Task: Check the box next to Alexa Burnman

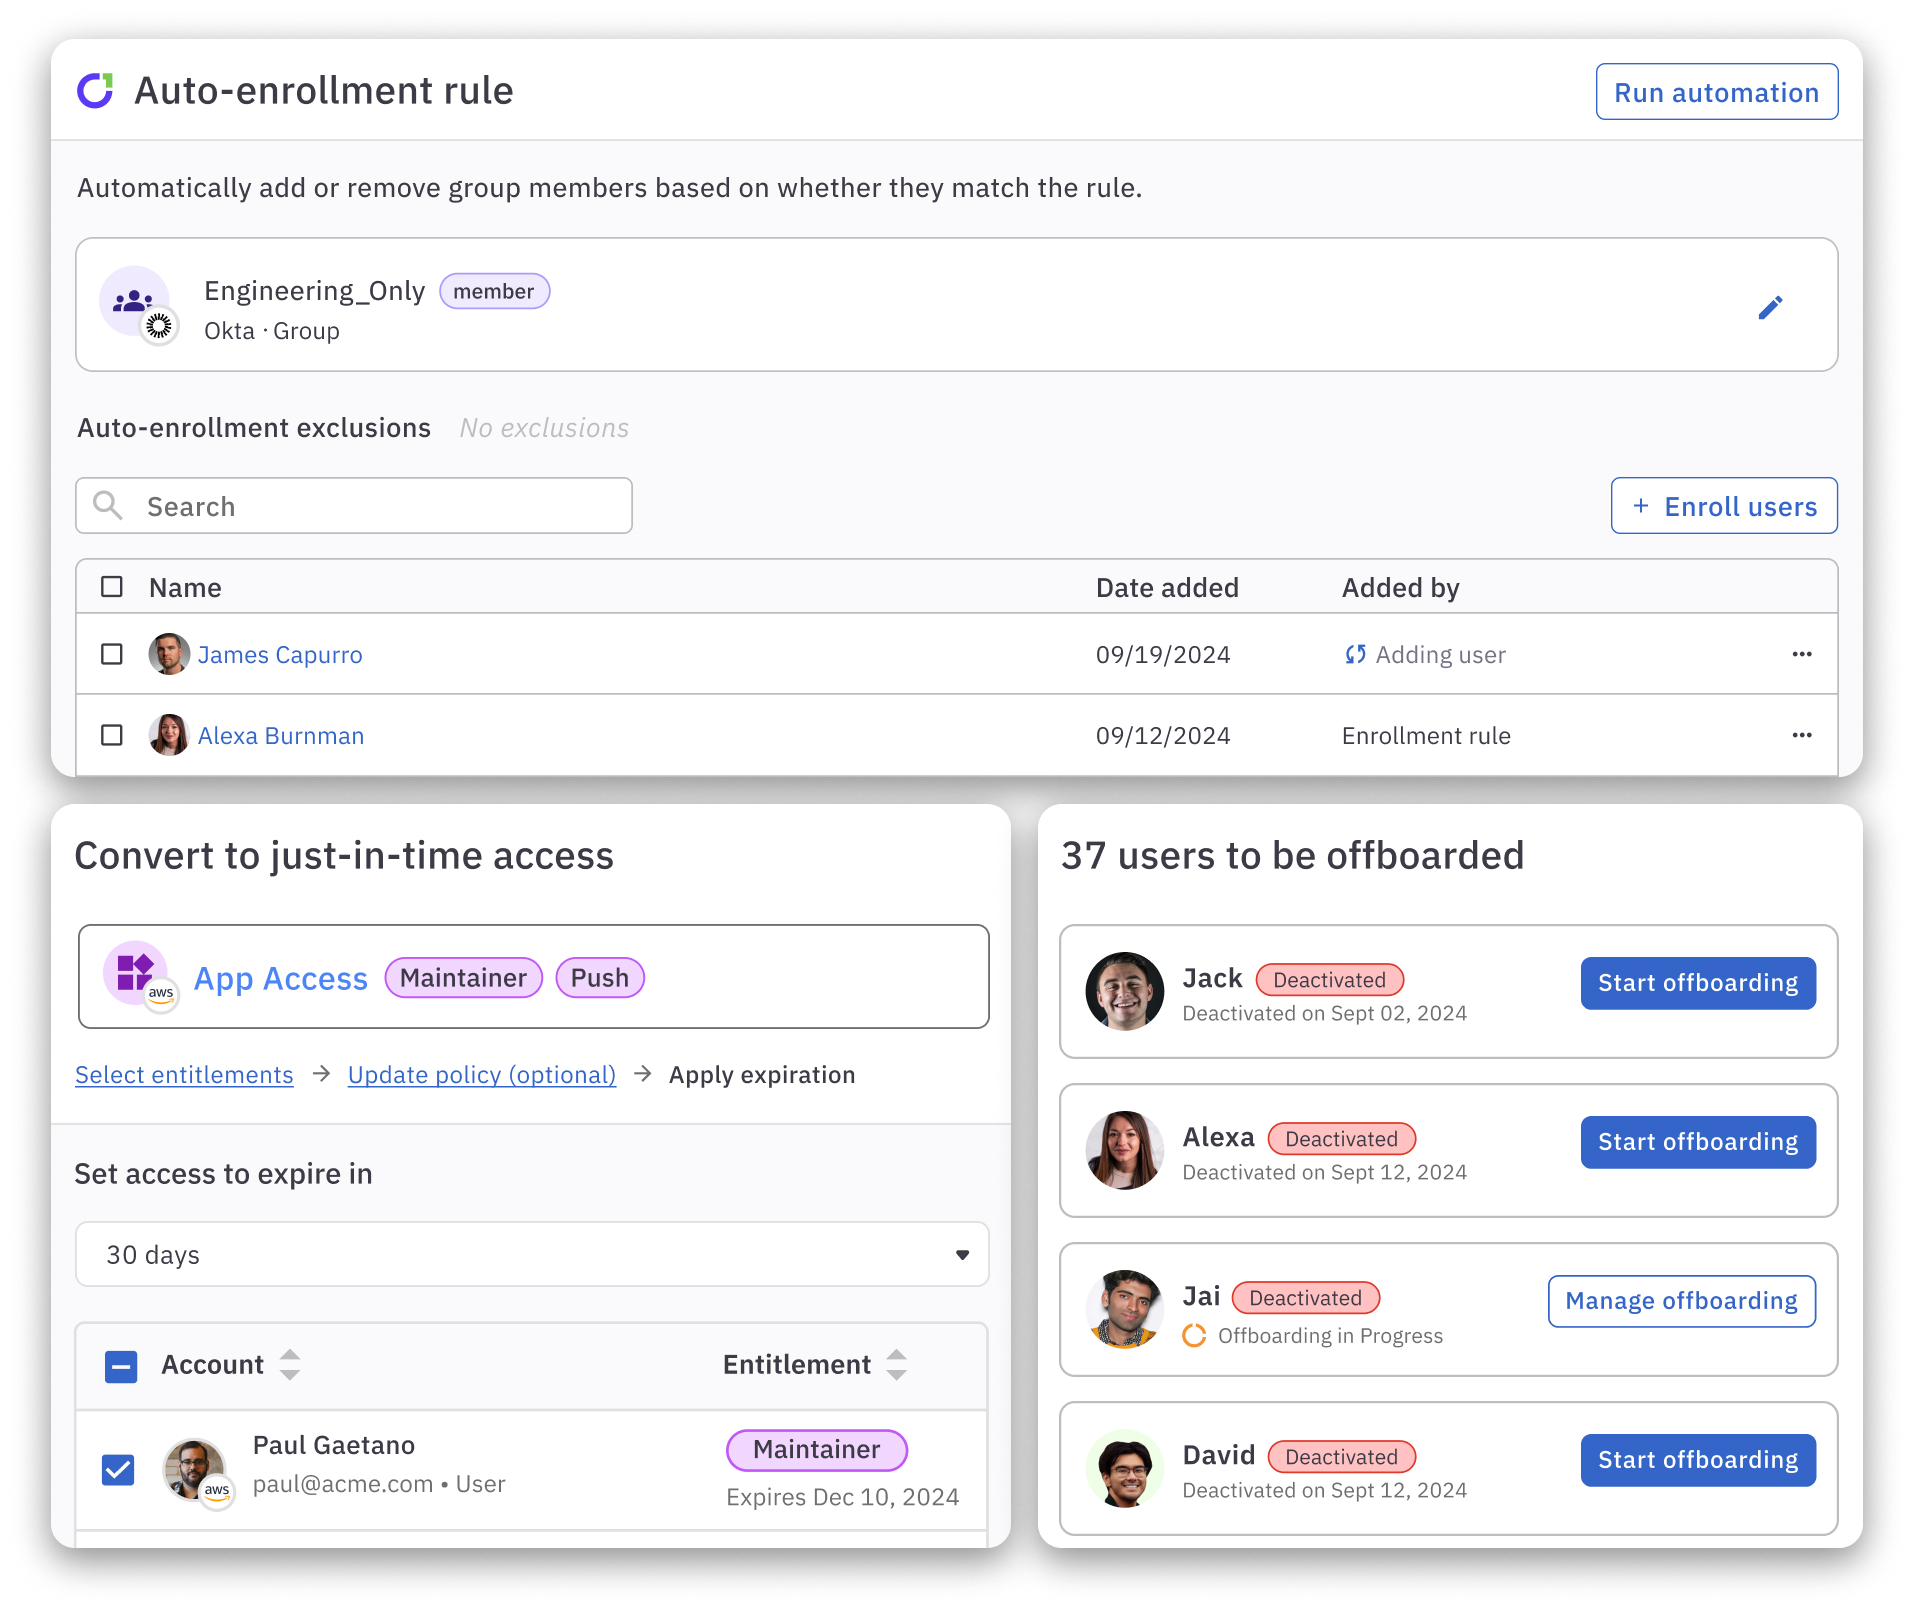Action: coord(112,735)
